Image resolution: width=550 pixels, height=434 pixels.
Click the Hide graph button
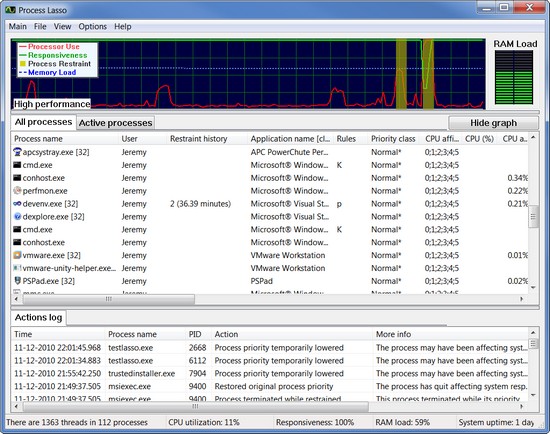(493, 123)
